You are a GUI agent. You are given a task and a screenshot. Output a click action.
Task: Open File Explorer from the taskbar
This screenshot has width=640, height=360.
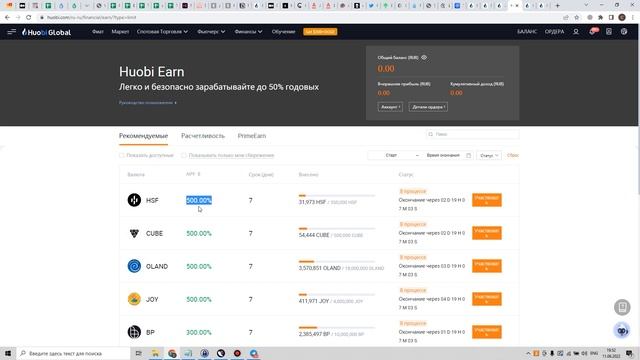click(155, 353)
